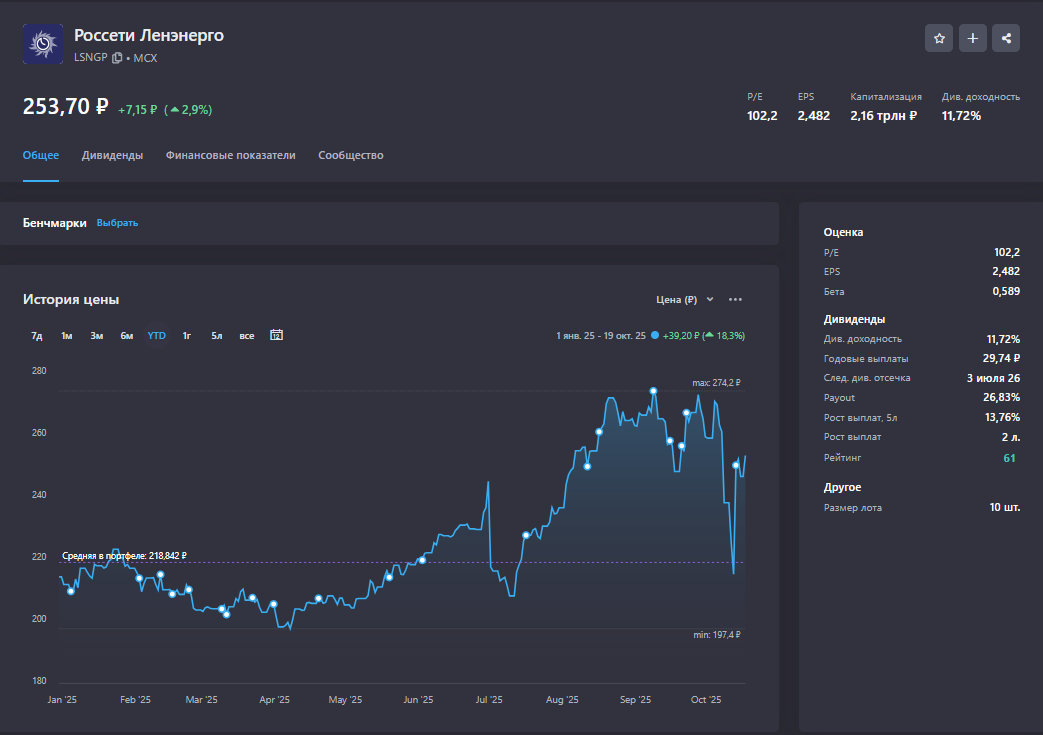The width and height of the screenshot is (1043, 735).
Task: Open the Дивиденды tab
Action: (112, 155)
